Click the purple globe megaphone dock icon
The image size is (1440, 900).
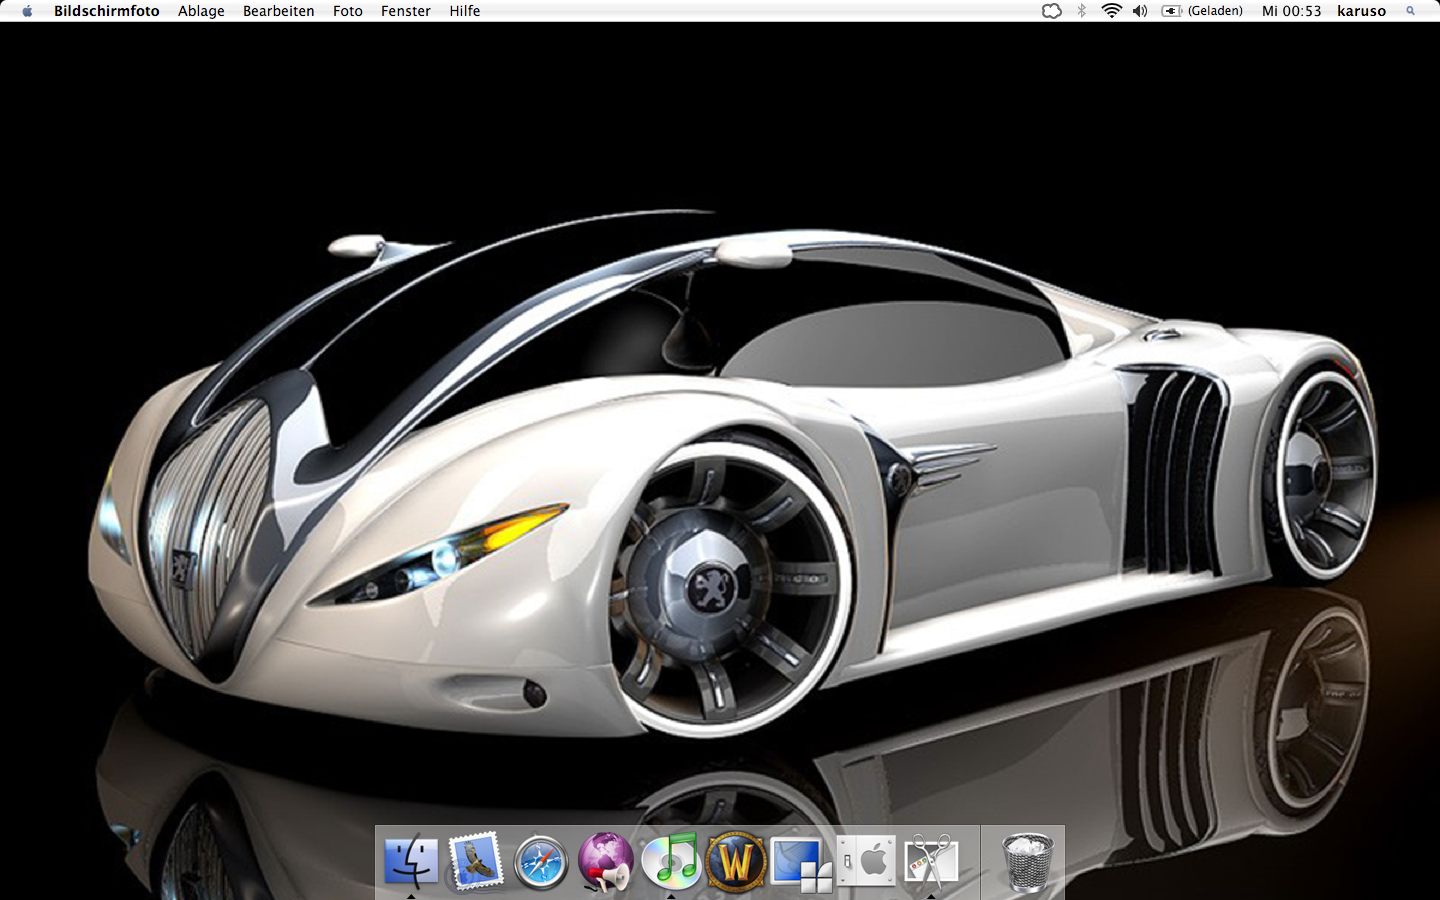pos(606,861)
